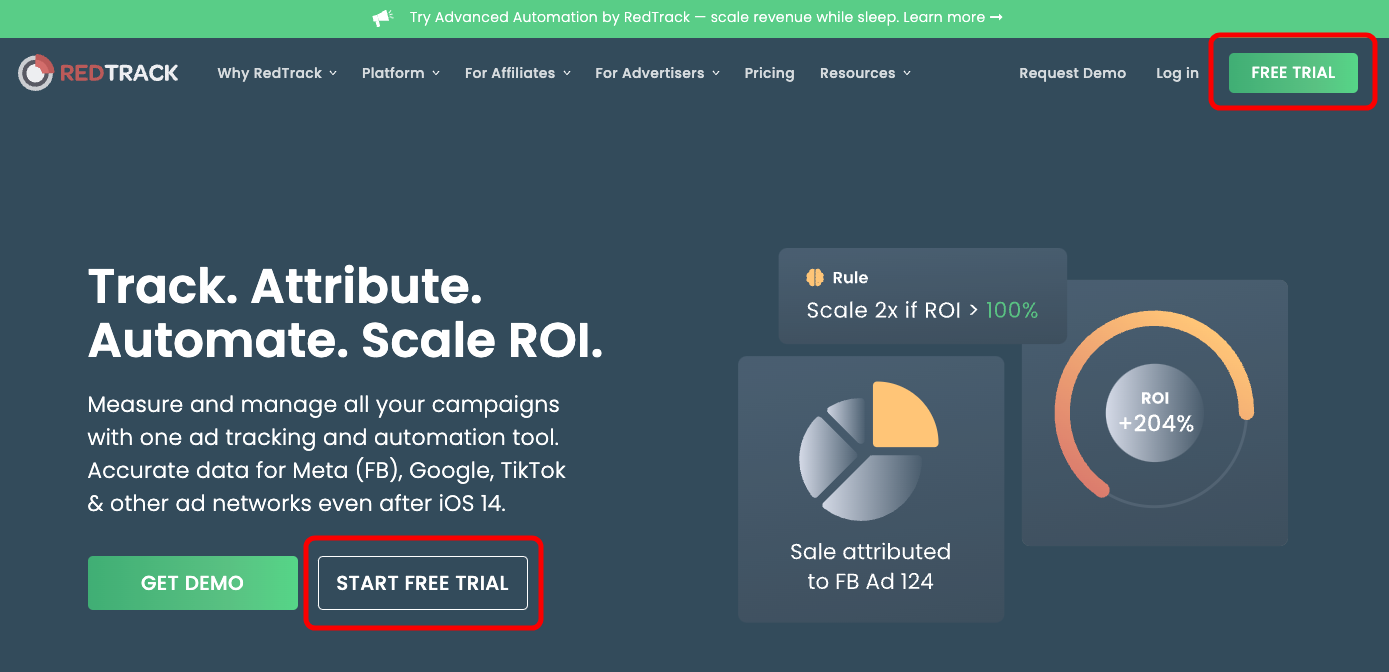The width and height of the screenshot is (1389, 672).
Task: Click the coin icon next to 'Rule'
Action: (x=813, y=277)
